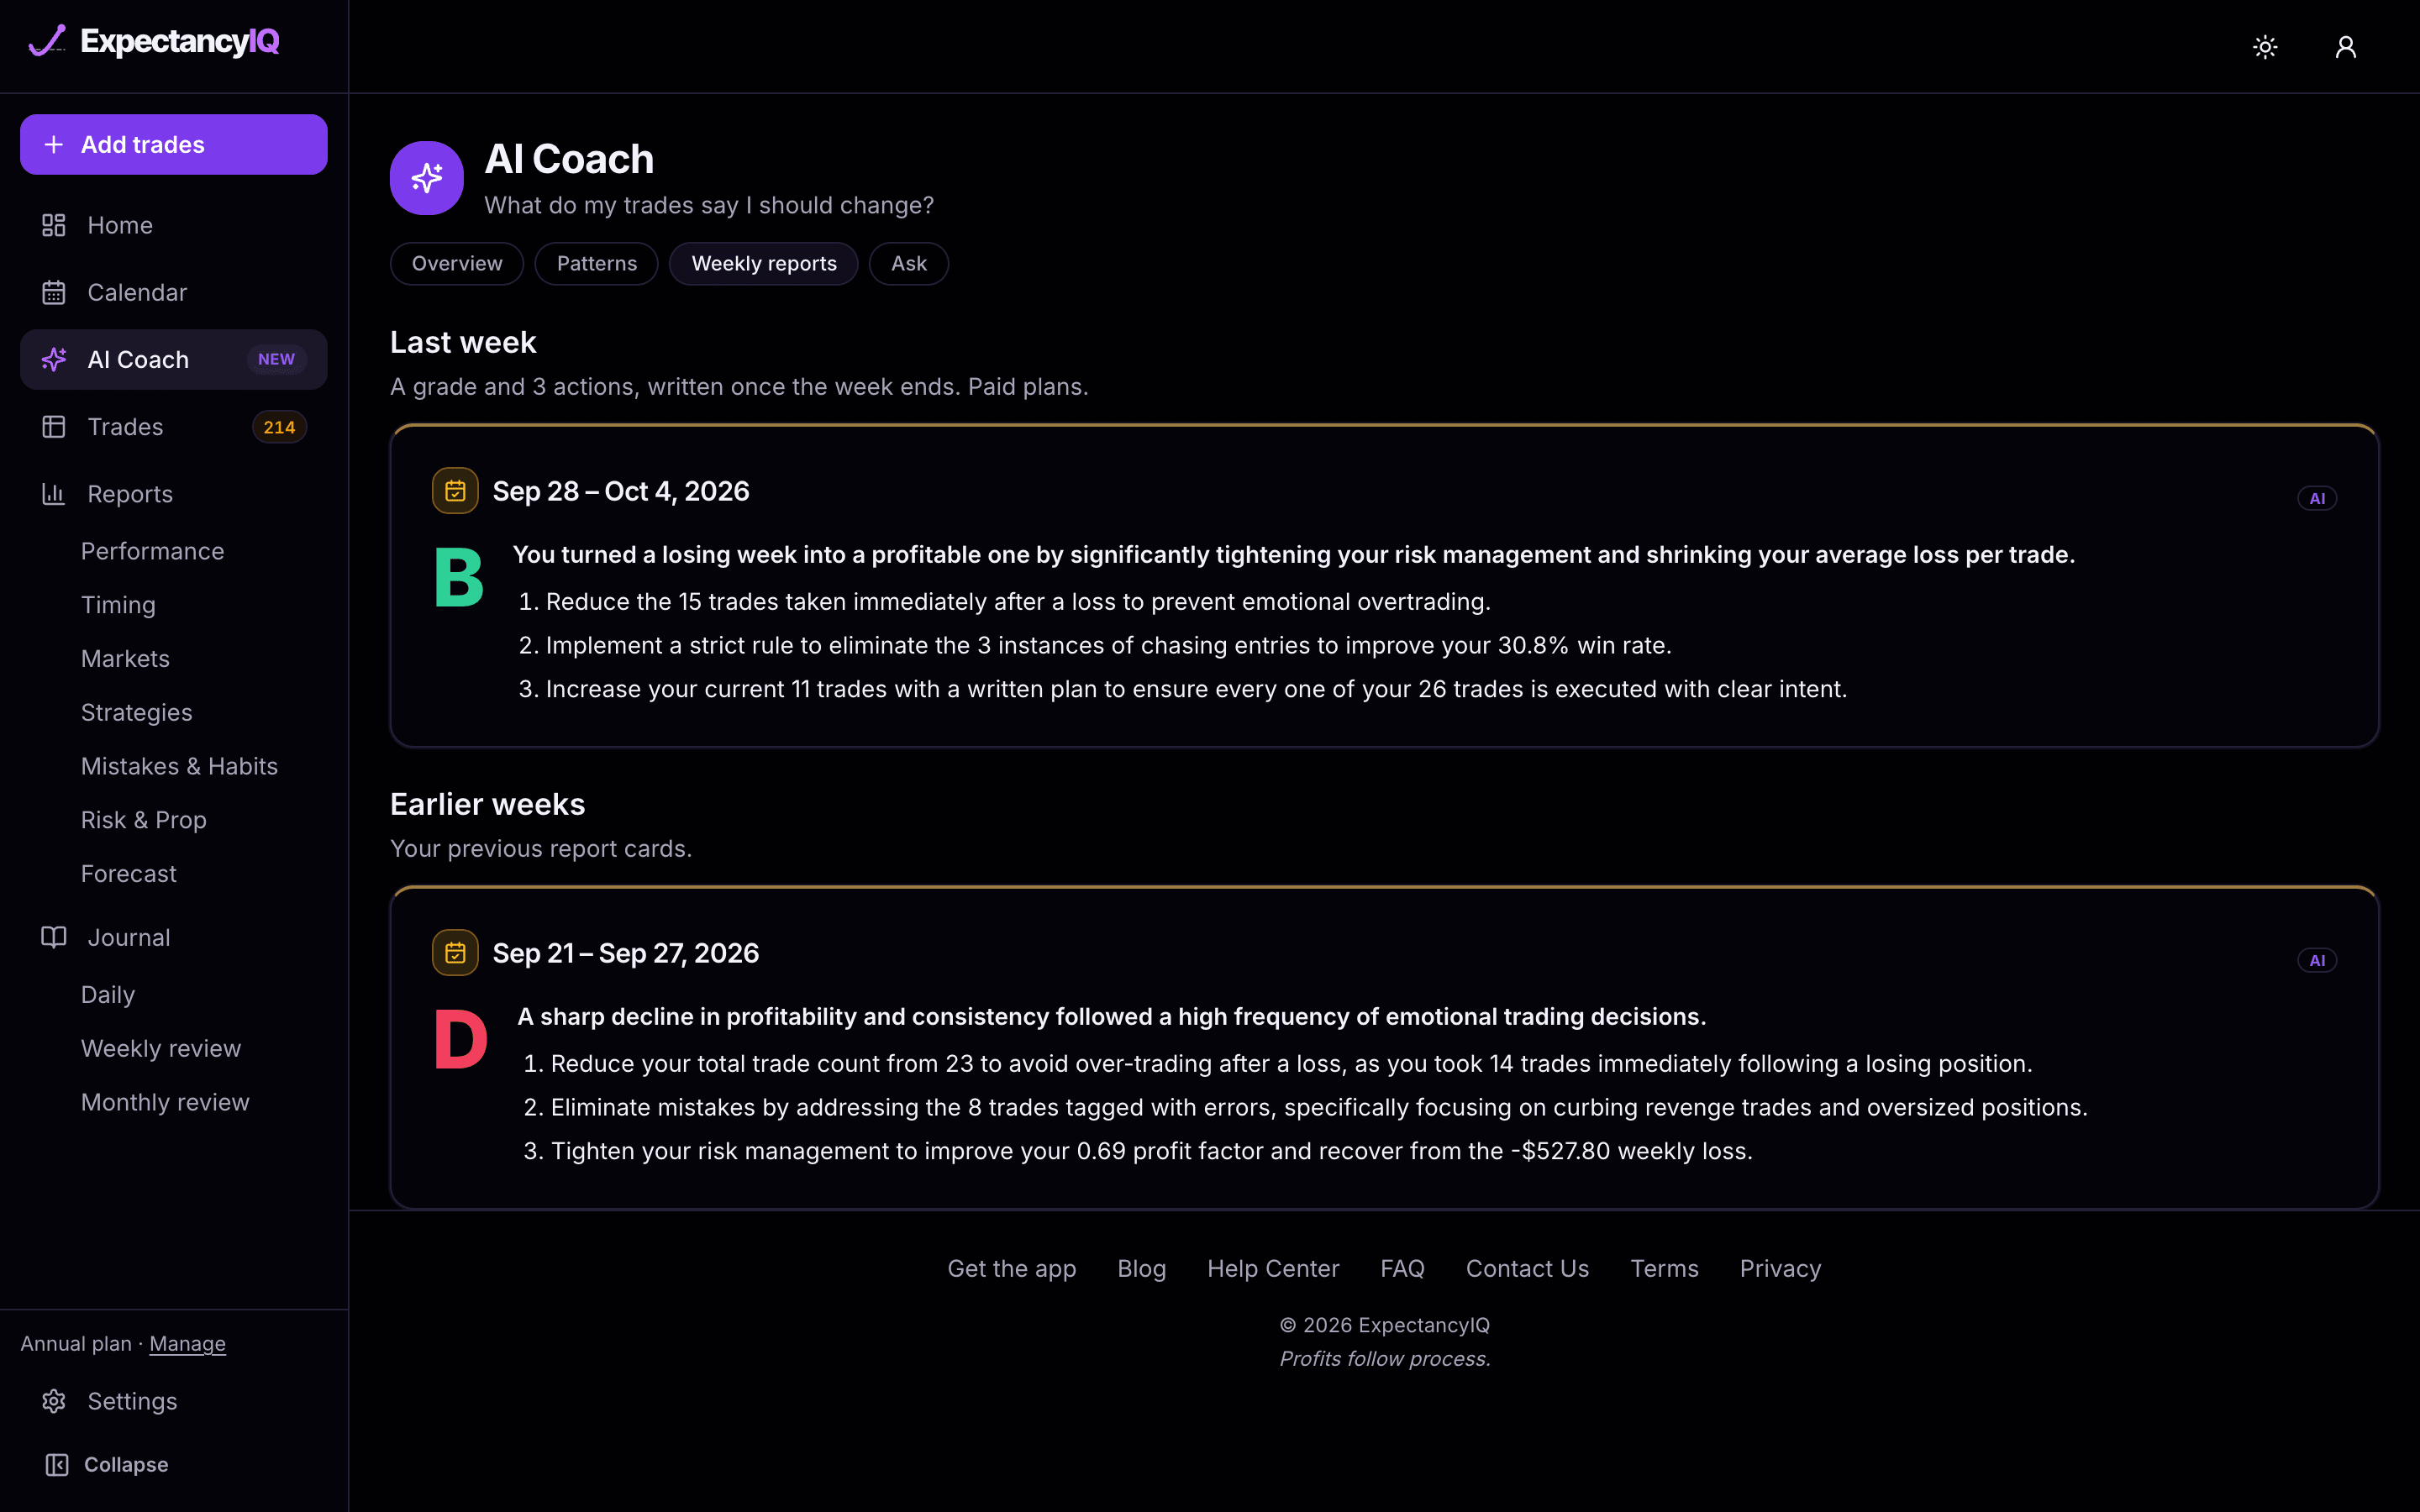The height and width of the screenshot is (1512, 2420).
Task: Click the Home dashboard icon
Action: (54, 225)
